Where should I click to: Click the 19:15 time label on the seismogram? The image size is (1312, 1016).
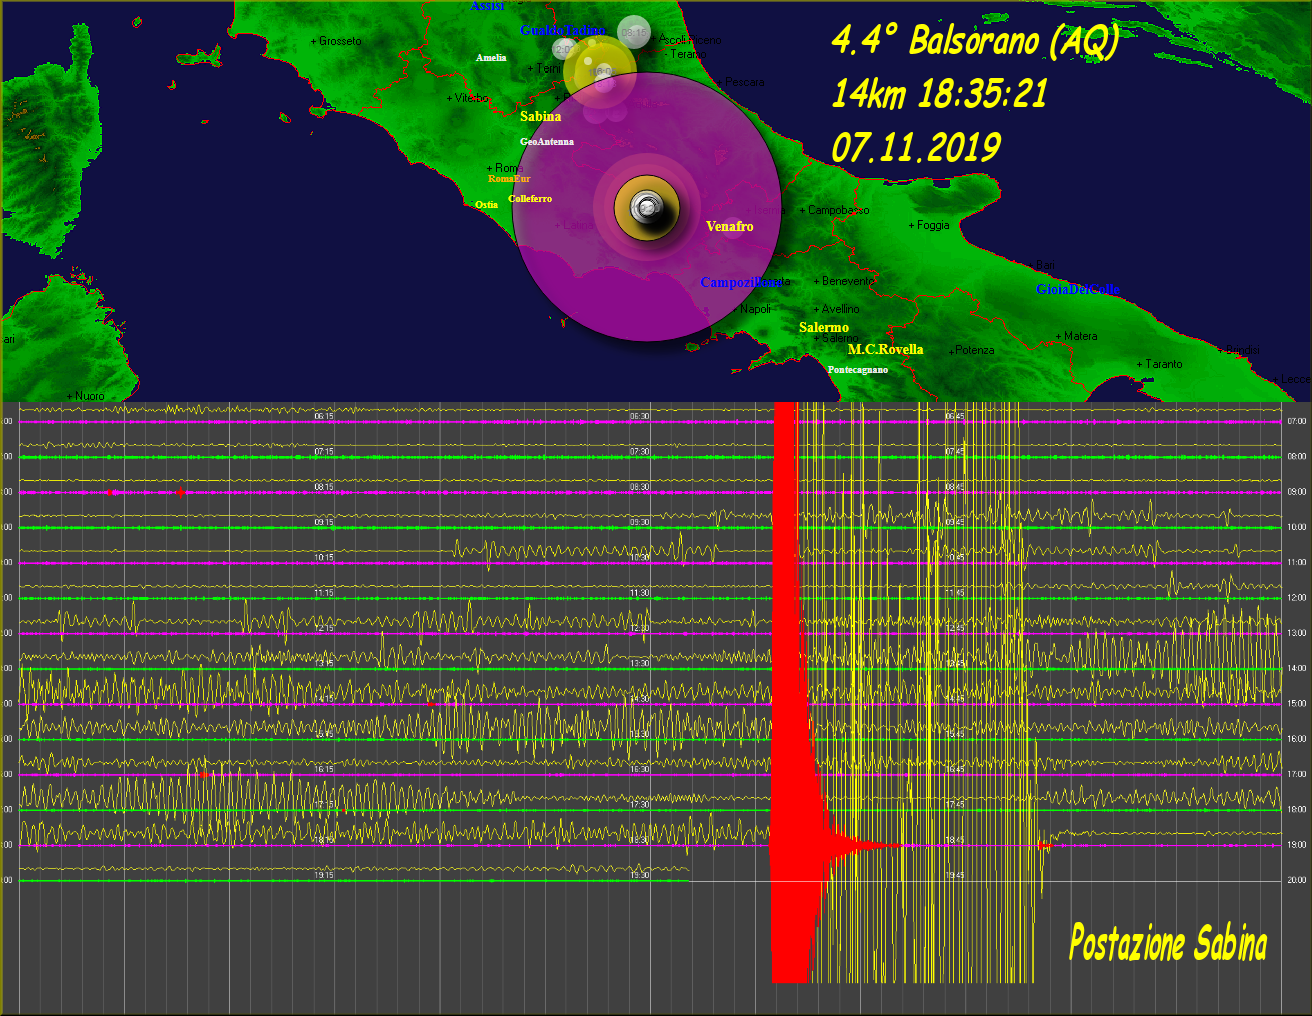[324, 875]
